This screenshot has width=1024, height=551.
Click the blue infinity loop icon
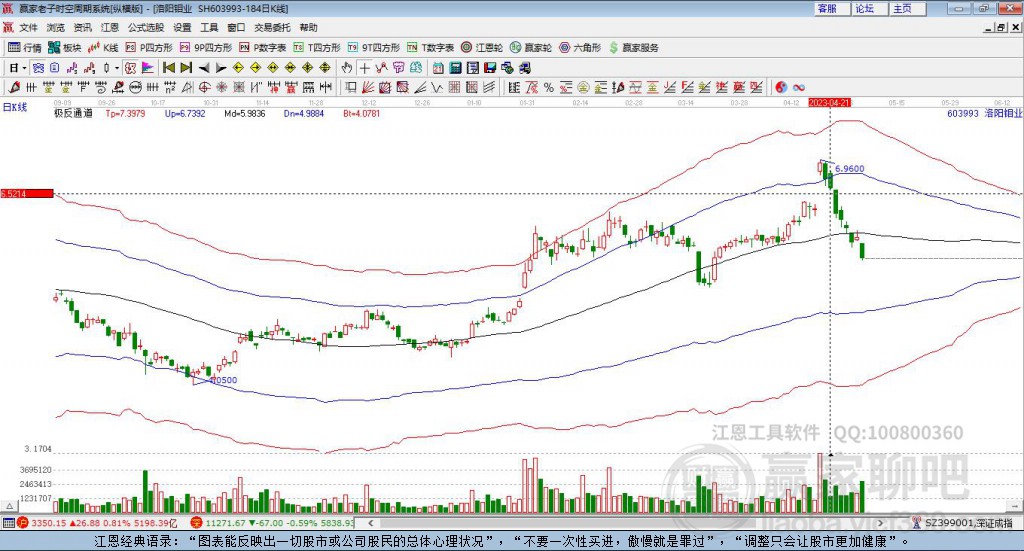pos(799,87)
